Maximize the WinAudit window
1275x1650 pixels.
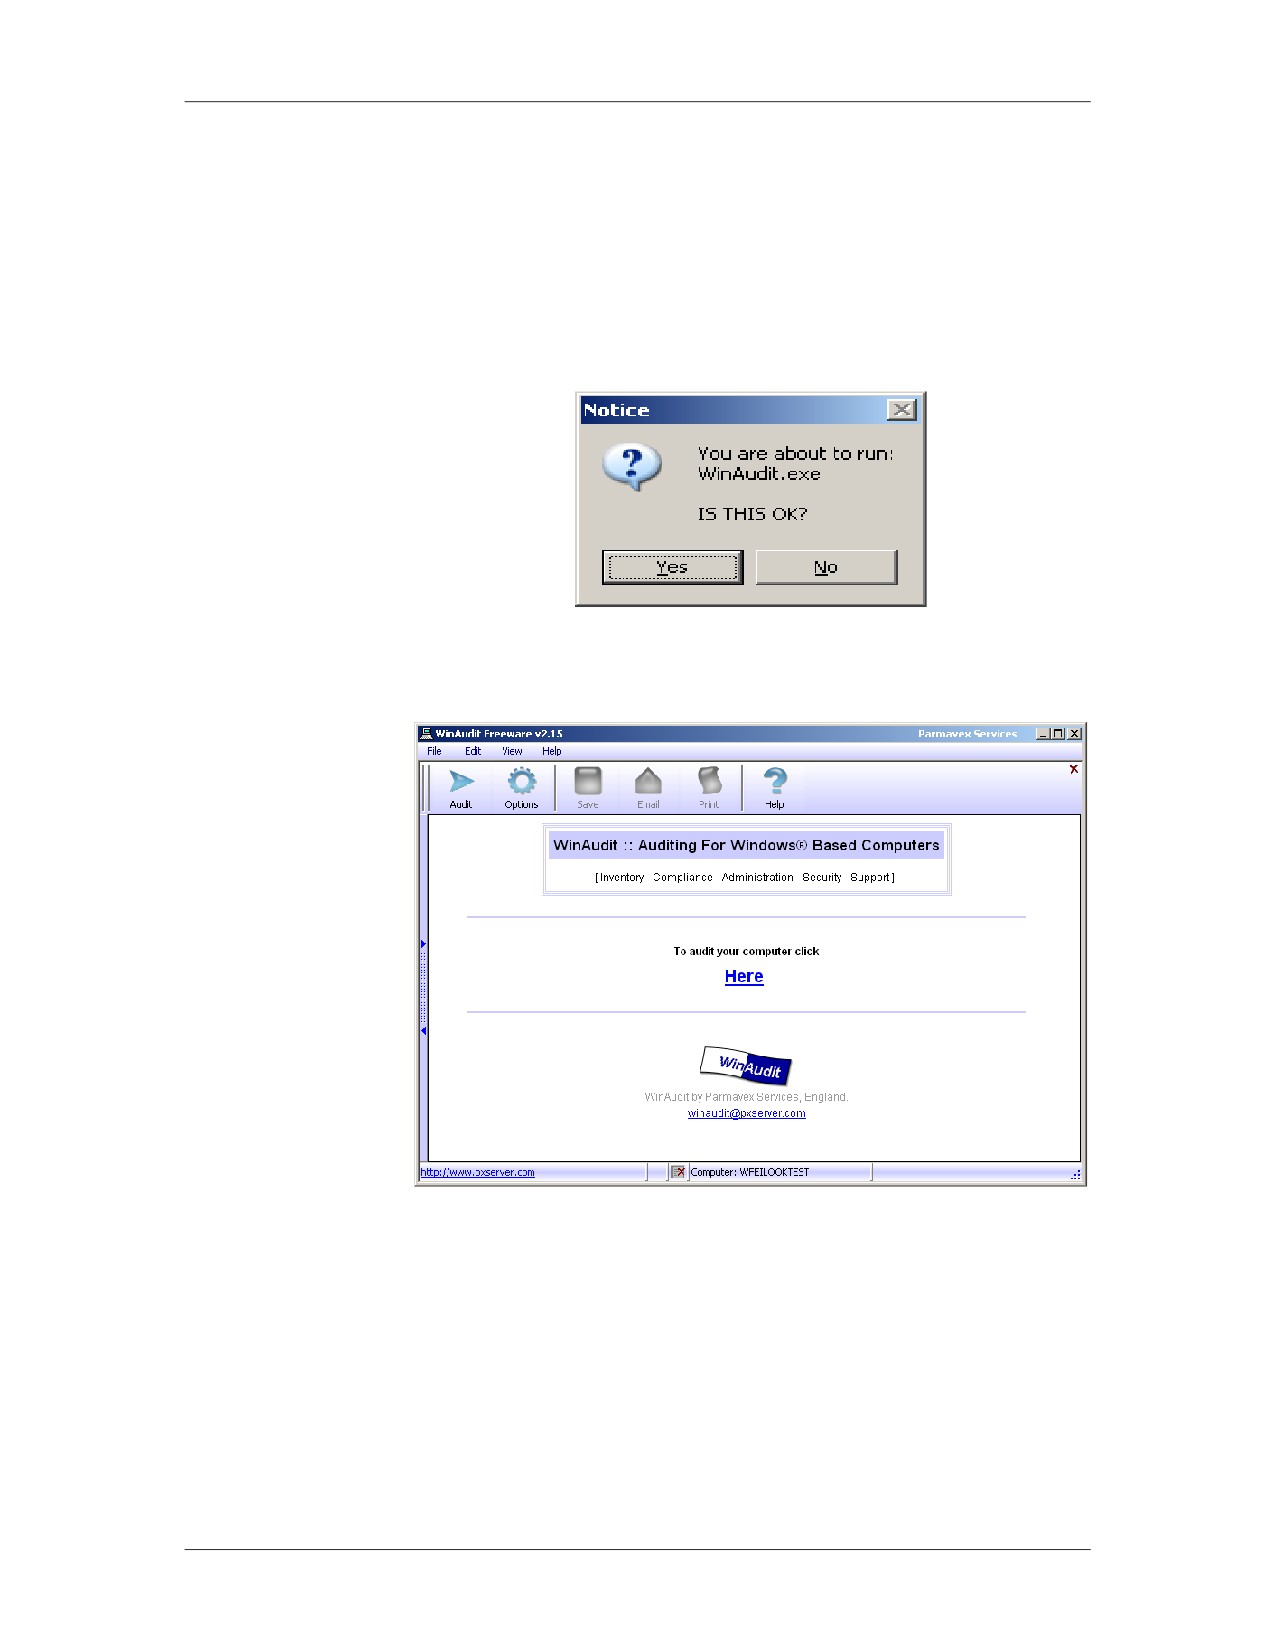pyautogui.click(x=1058, y=734)
